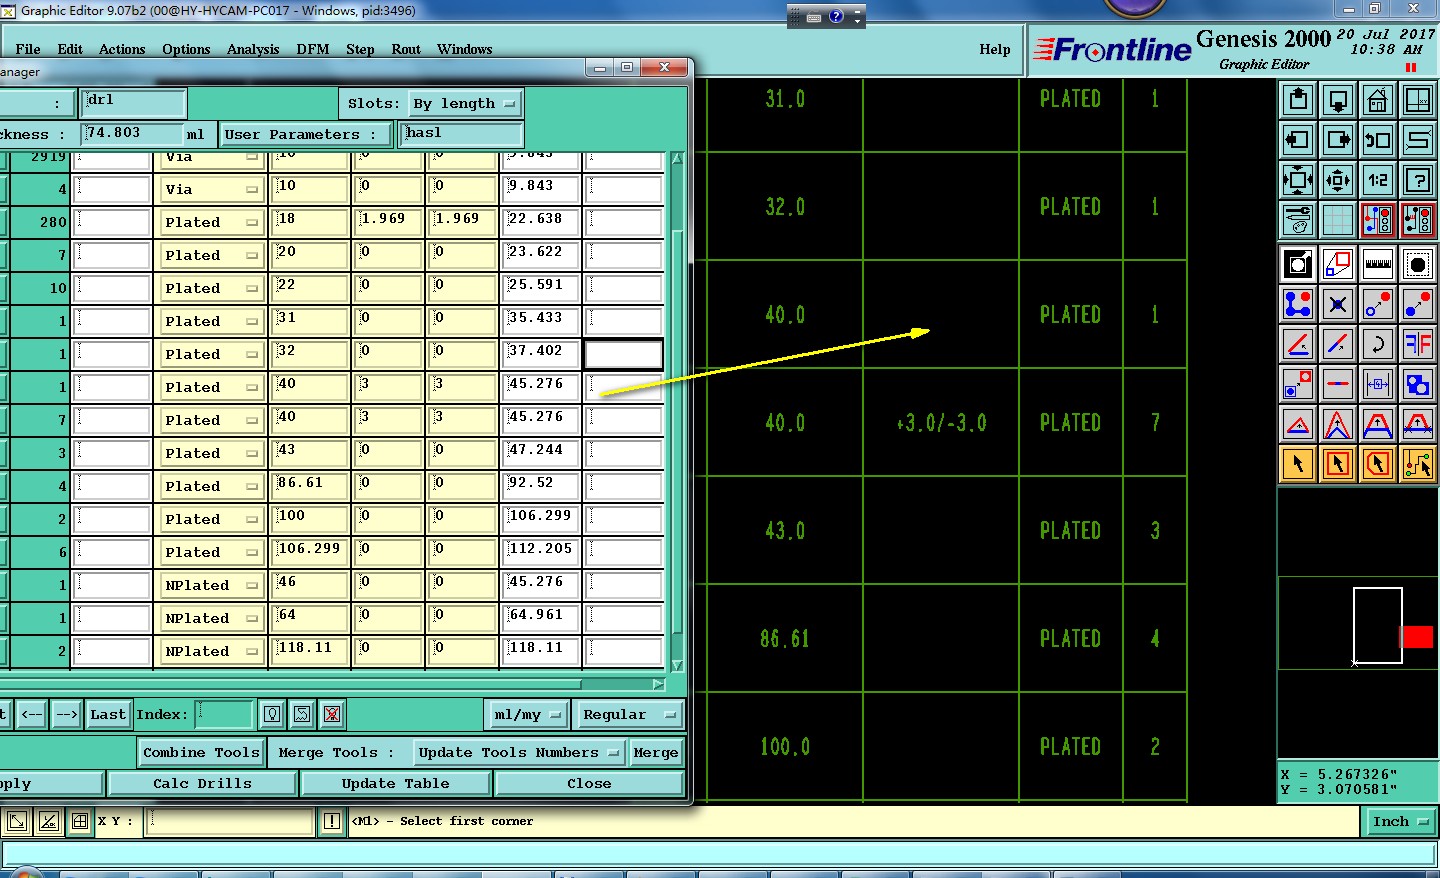The image size is (1440, 878).
Task: Select the arrow-in-polygon selection tool
Action: click(1378, 464)
